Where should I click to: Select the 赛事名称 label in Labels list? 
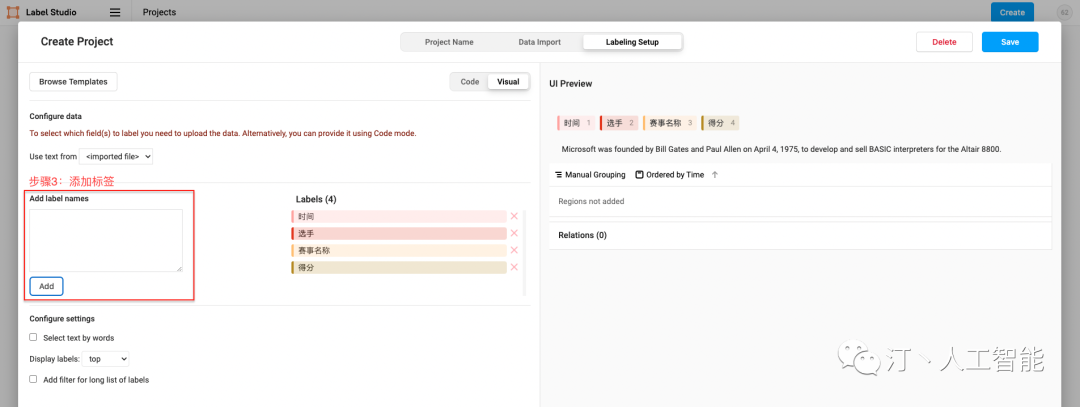pyautogui.click(x=399, y=250)
